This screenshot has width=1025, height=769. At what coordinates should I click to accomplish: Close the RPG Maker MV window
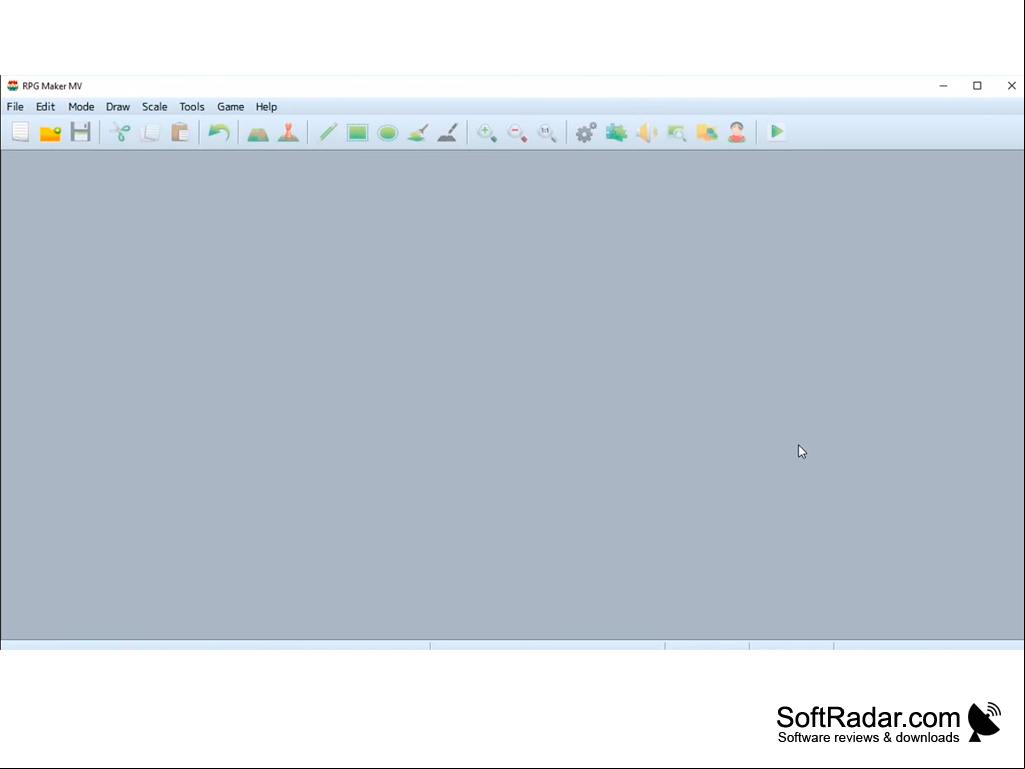pos(1011,86)
